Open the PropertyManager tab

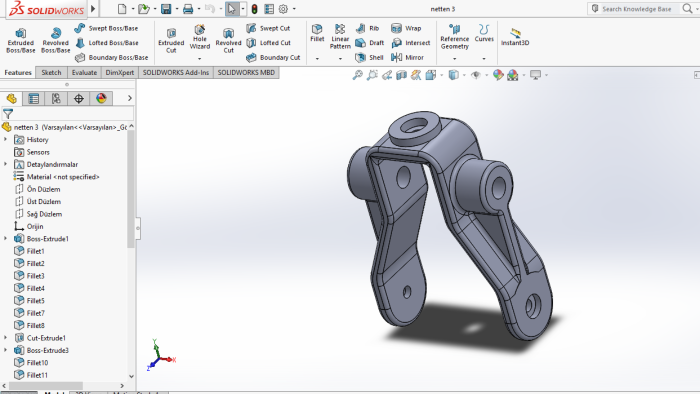(x=34, y=98)
